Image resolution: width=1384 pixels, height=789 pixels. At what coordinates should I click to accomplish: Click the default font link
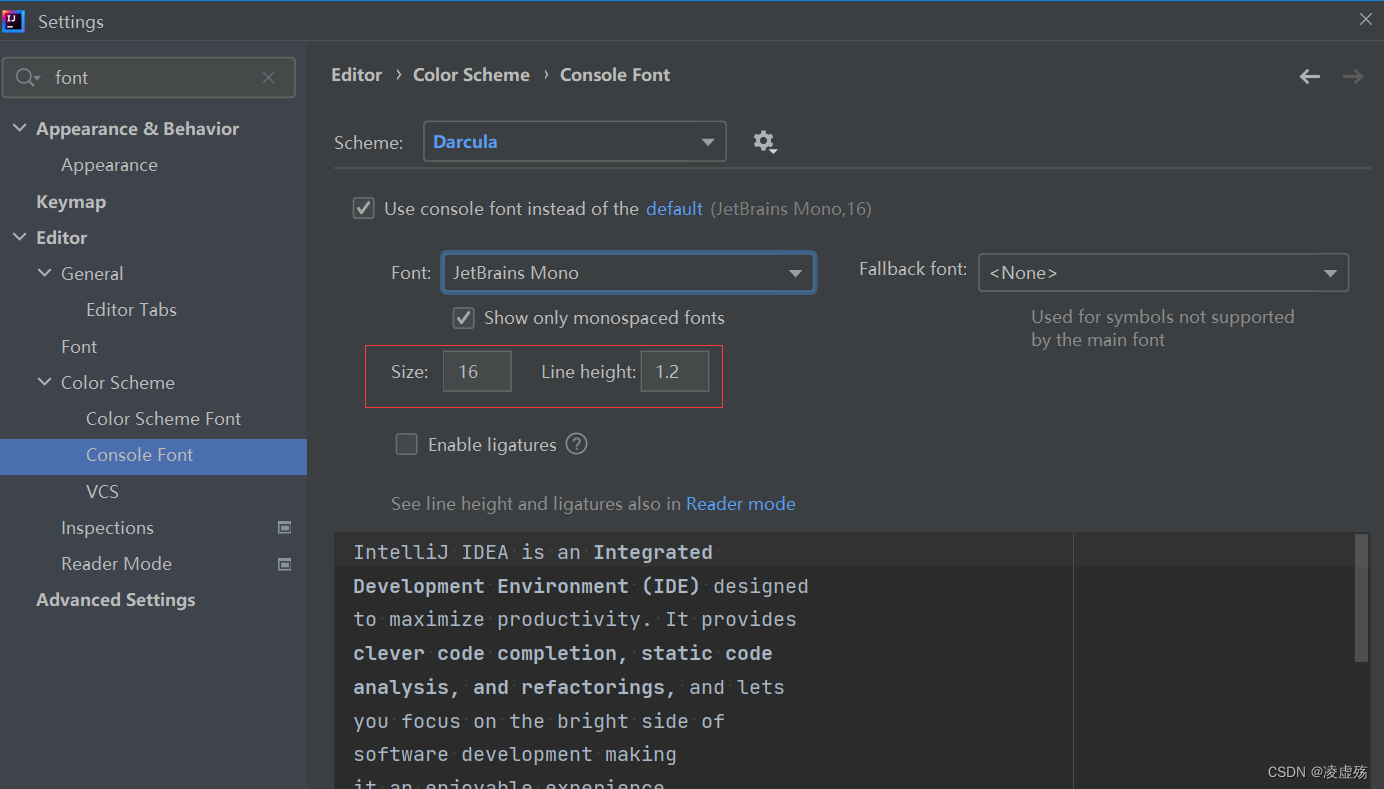(674, 209)
